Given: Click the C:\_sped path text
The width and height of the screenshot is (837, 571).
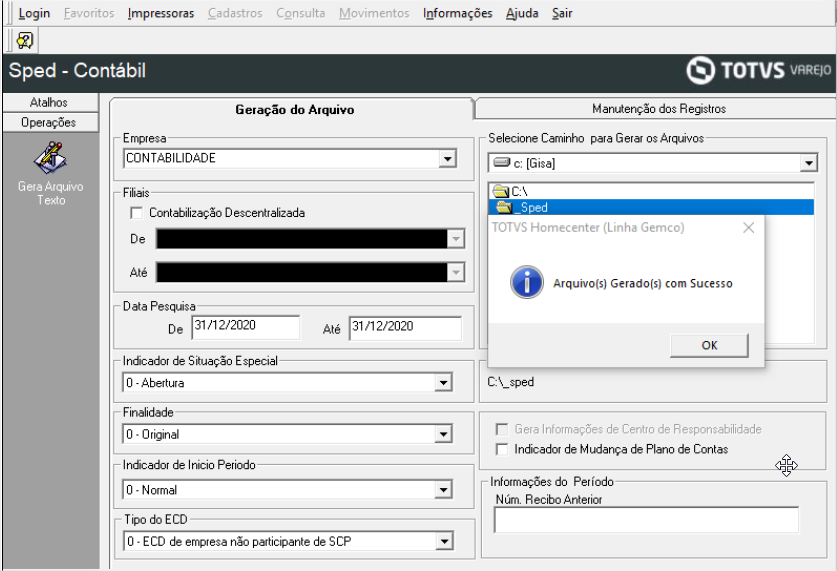Looking at the screenshot, I should point(510,382).
